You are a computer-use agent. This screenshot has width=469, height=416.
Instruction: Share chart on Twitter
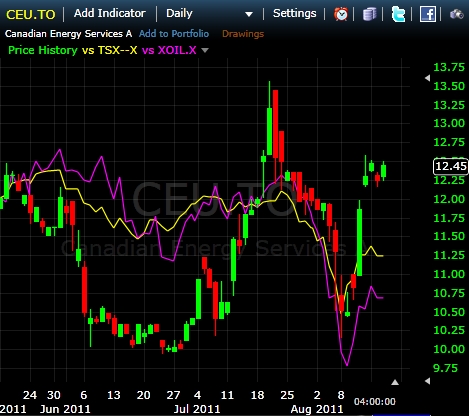coord(398,14)
